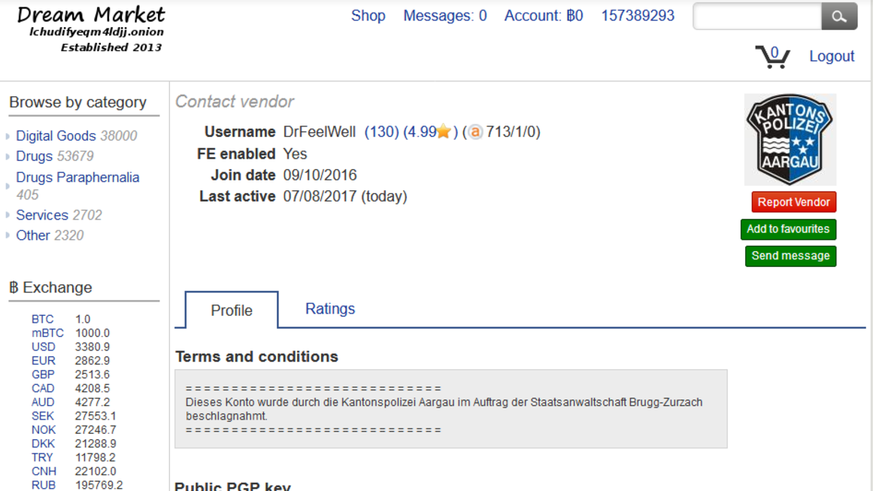873x491 pixels.
Task: Click the EUR rate value 2862.9
Action: click(x=92, y=361)
